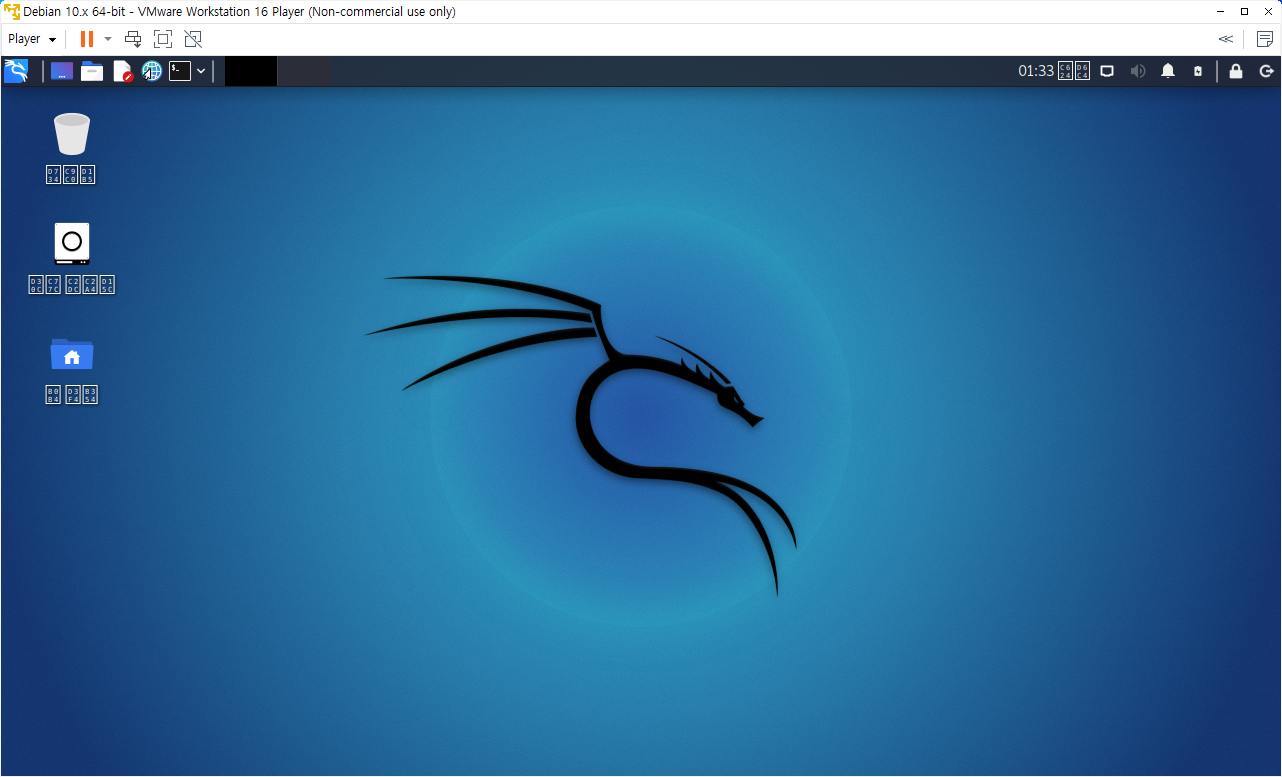Expand the terminal launcher dropdown arrow
1282x777 pixels.
pyautogui.click(x=201, y=71)
